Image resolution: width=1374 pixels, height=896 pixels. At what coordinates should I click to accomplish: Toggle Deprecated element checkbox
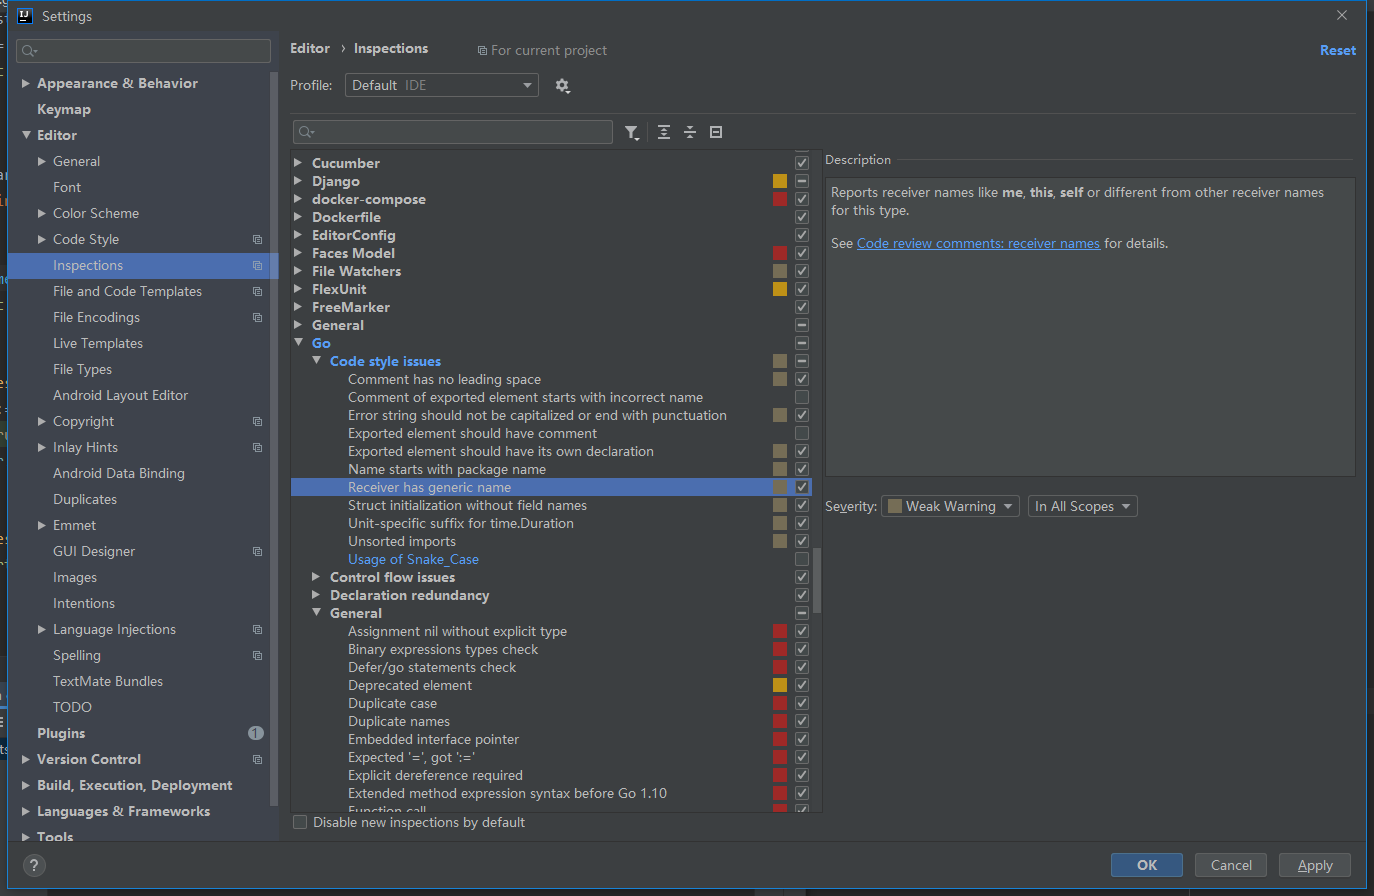coord(802,685)
